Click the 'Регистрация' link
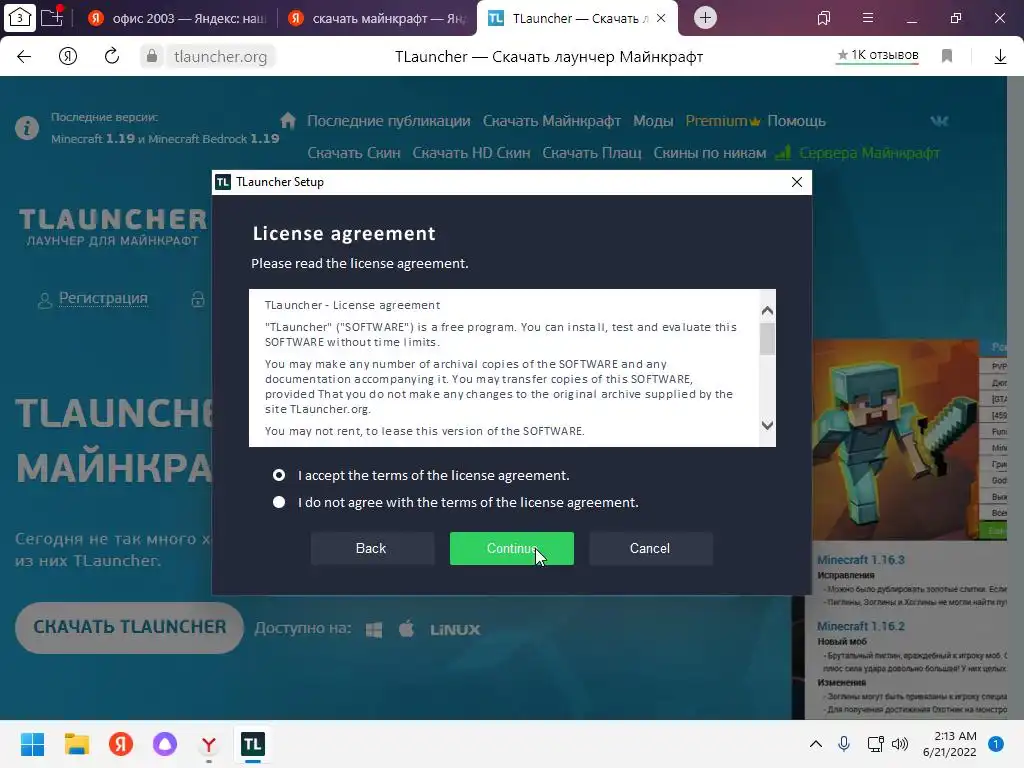 tap(103, 298)
